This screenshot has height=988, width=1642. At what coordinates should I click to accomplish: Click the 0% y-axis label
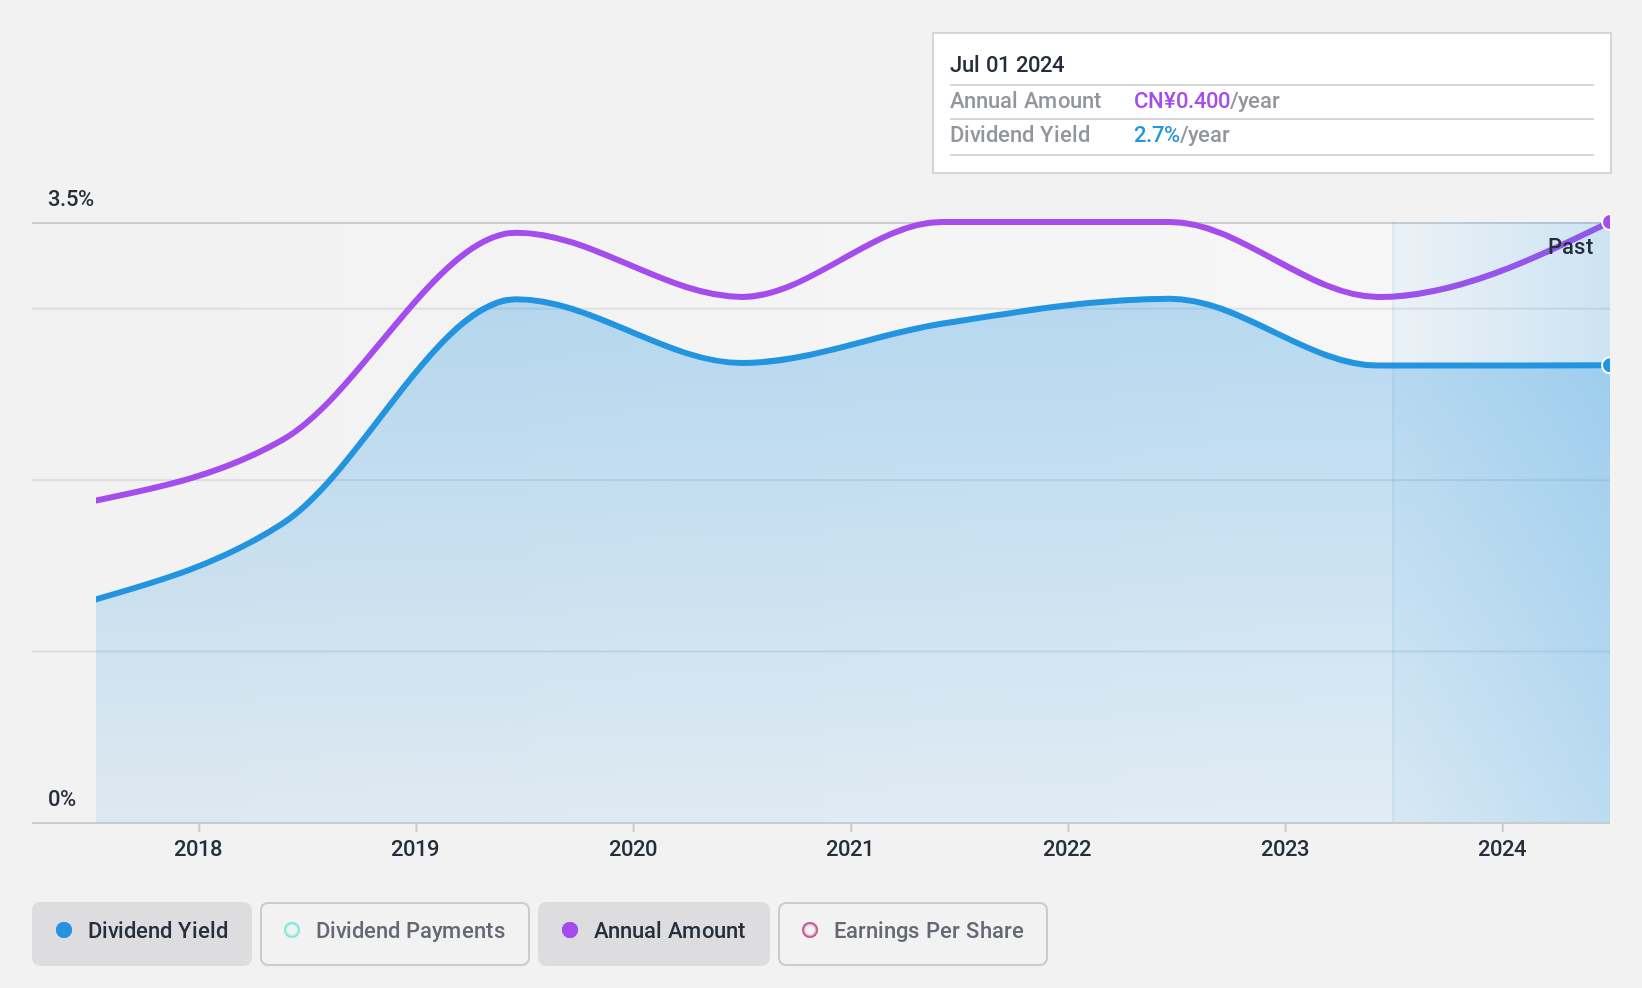(62, 799)
